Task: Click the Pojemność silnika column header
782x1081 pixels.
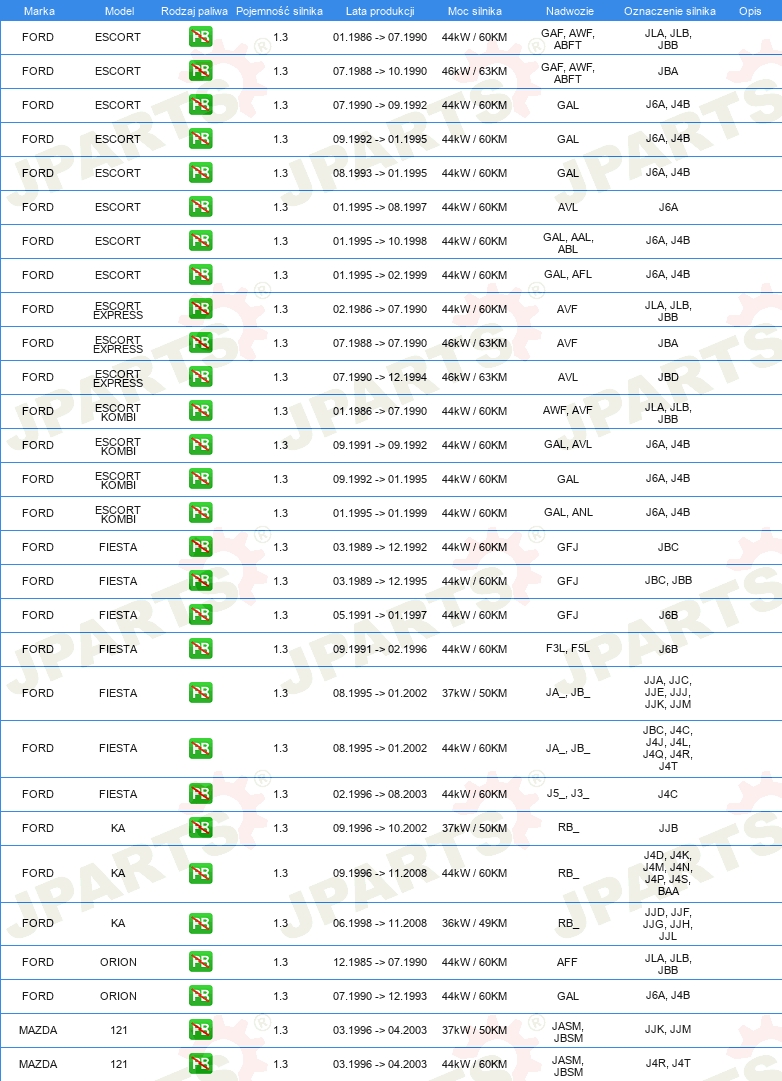Action: 279,11
